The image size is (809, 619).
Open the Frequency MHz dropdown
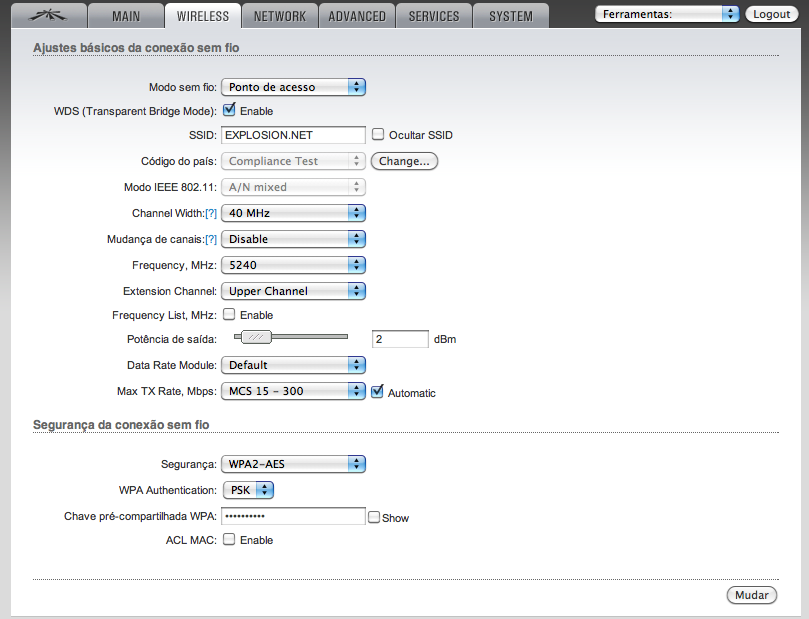292,265
